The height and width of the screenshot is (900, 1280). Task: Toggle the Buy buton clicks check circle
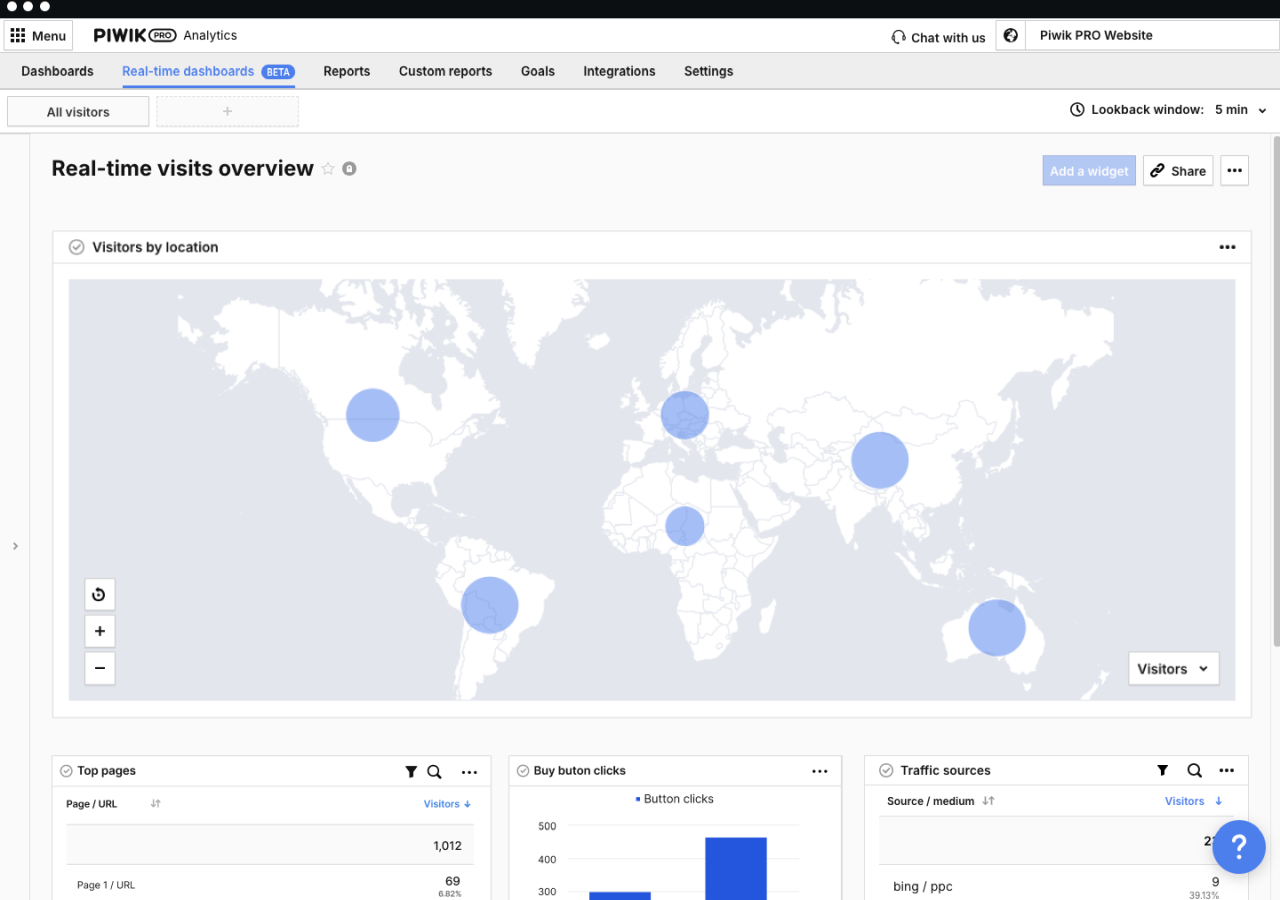point(523,771)
